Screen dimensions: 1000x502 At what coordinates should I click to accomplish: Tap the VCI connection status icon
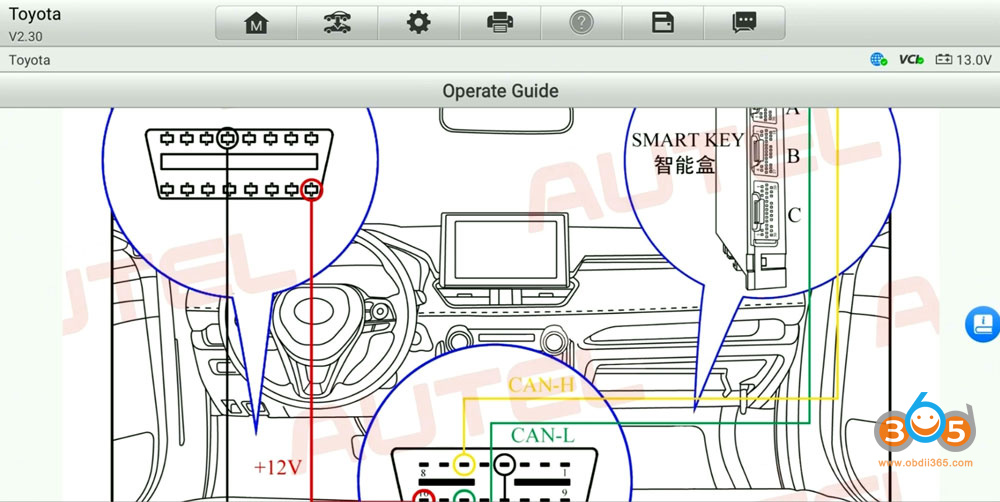point(911,59)
